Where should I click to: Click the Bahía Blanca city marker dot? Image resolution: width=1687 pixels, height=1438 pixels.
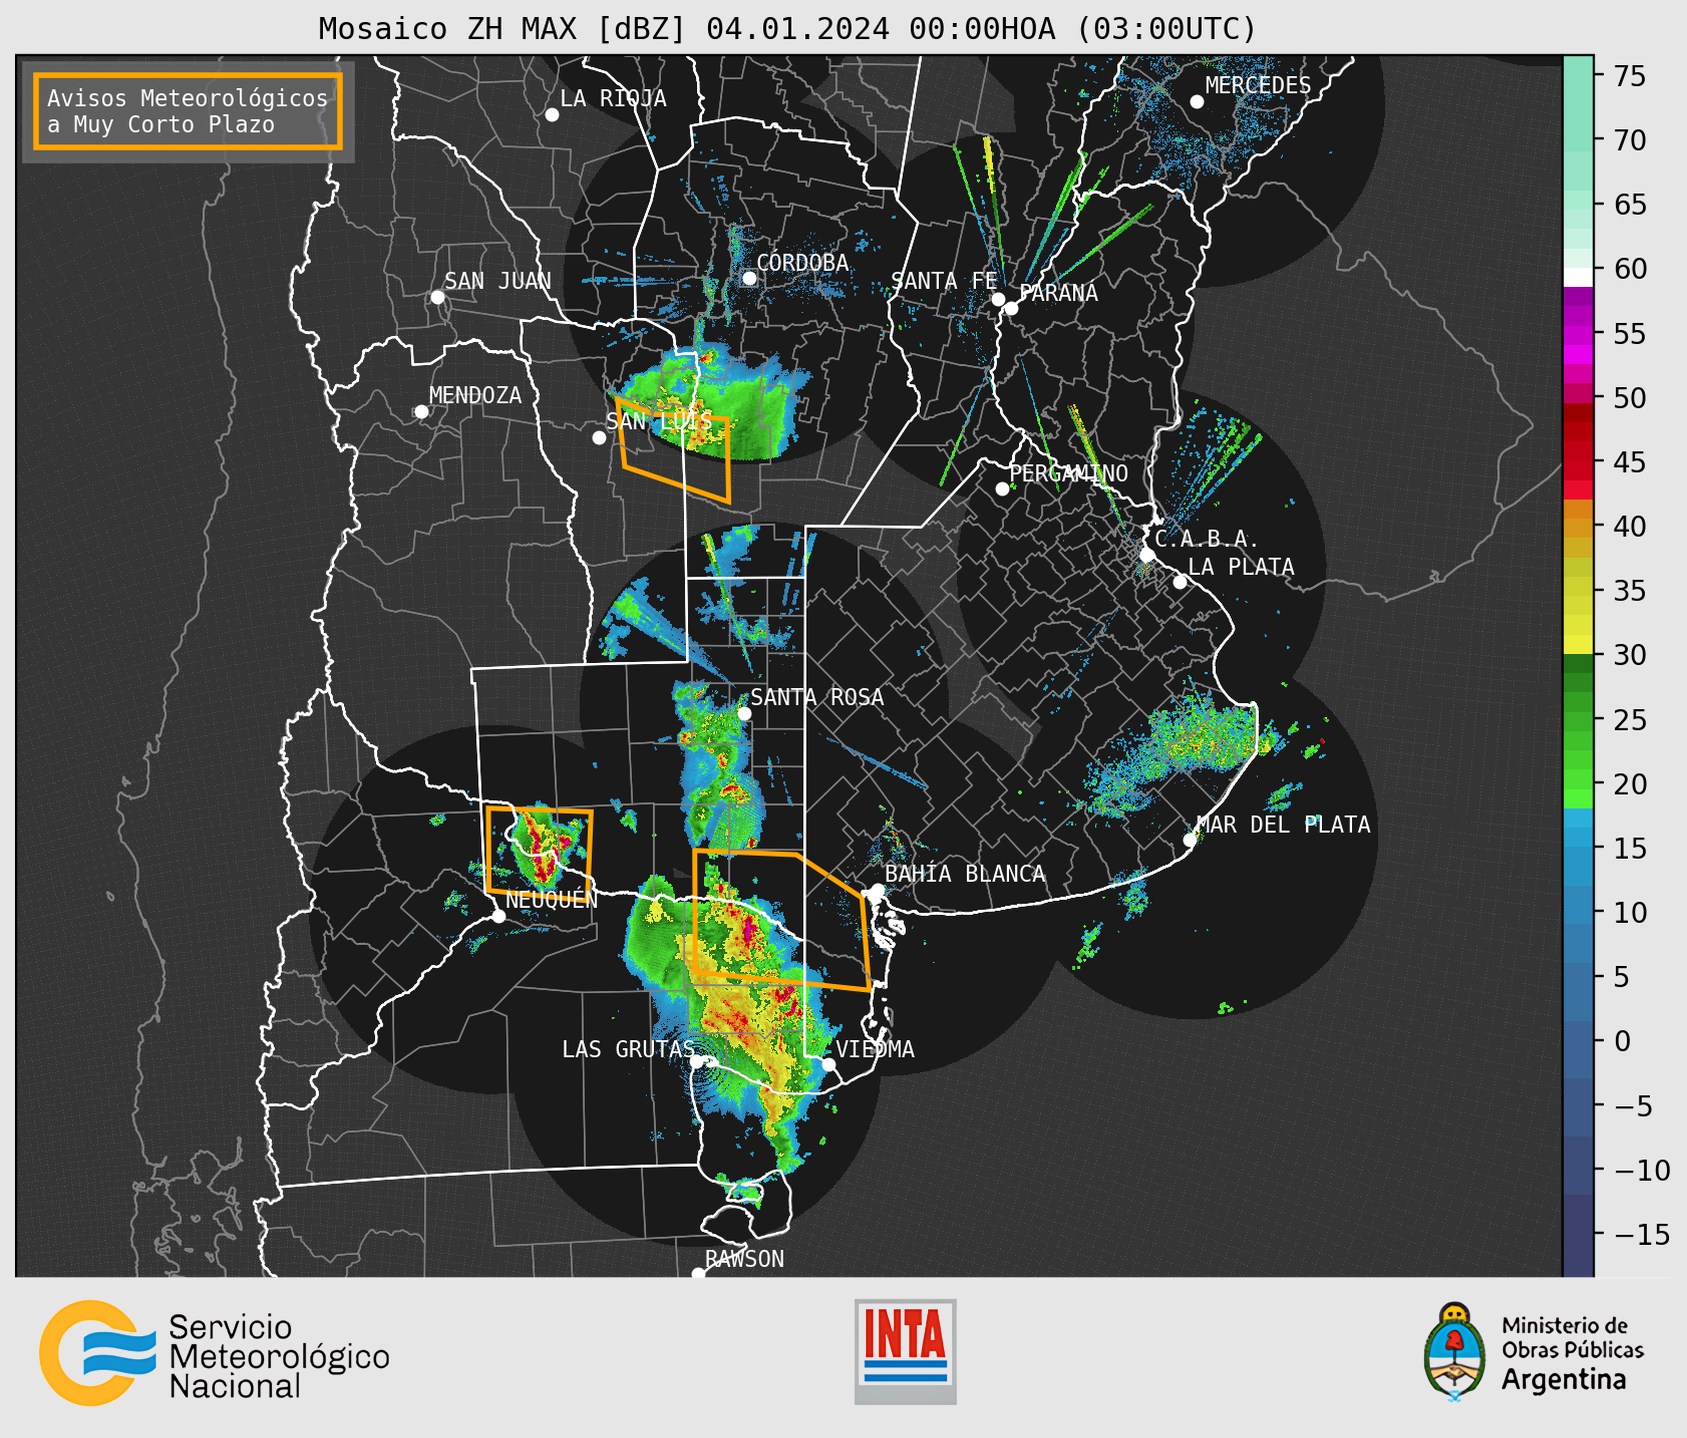877,890
